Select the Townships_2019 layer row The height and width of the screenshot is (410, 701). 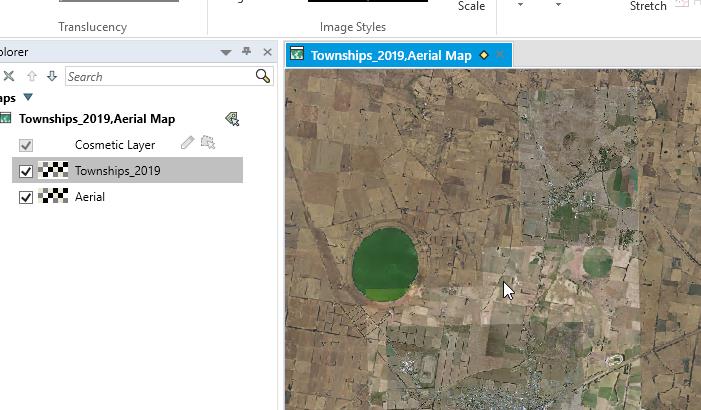pos(127,170)
